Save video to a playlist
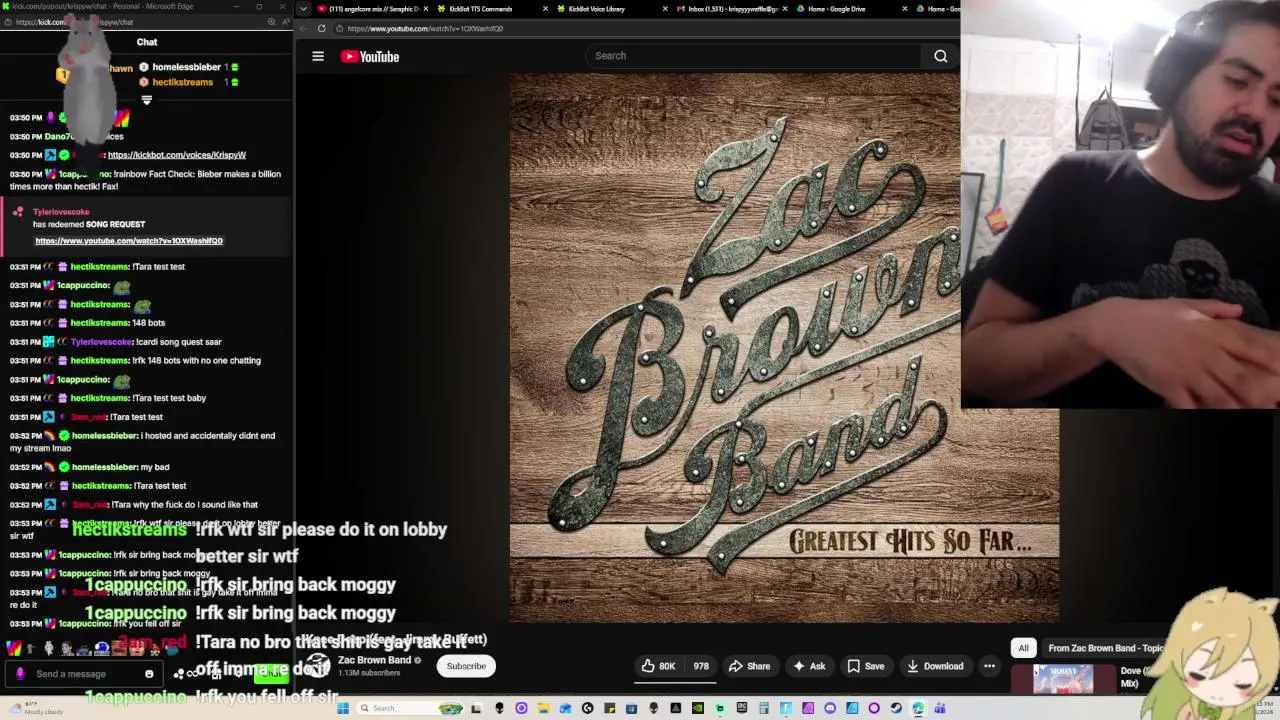 (865, 666)
